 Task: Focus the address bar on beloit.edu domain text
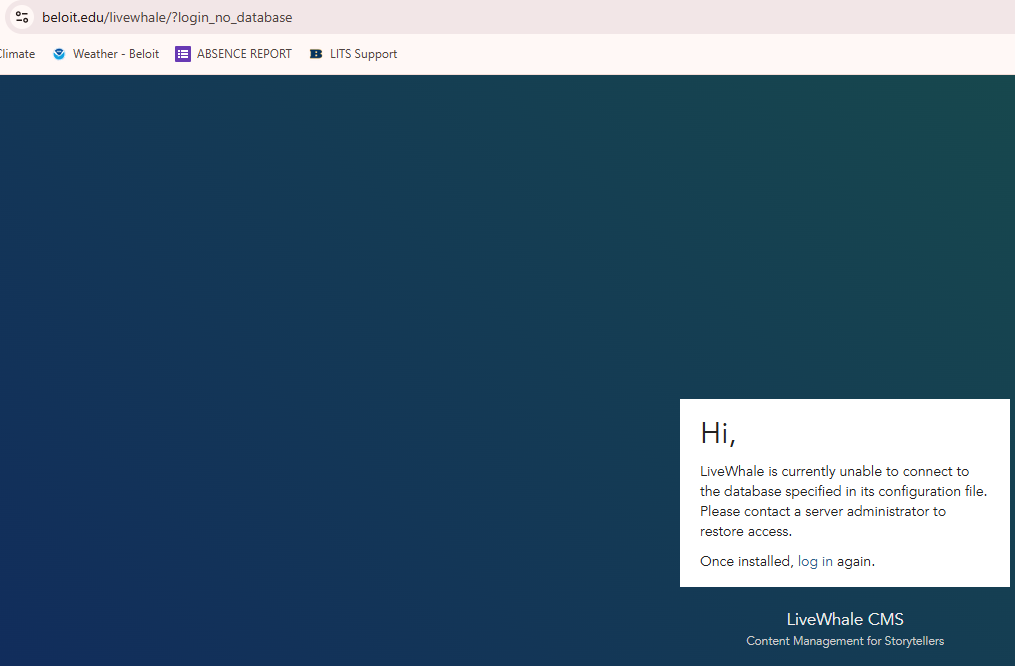[x=72, y=17]
